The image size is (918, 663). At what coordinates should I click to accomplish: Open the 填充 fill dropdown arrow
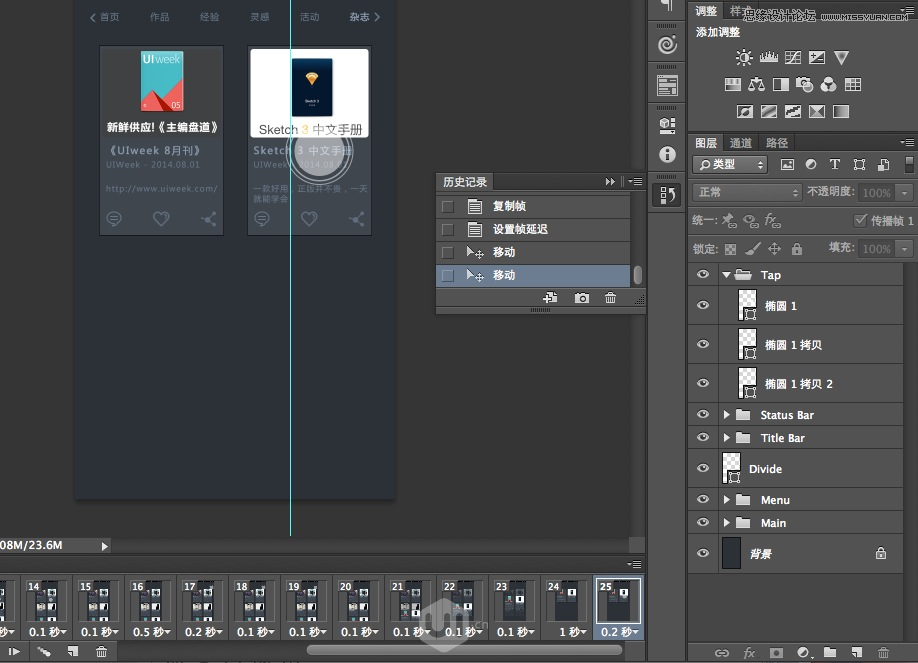click(905, 249)
